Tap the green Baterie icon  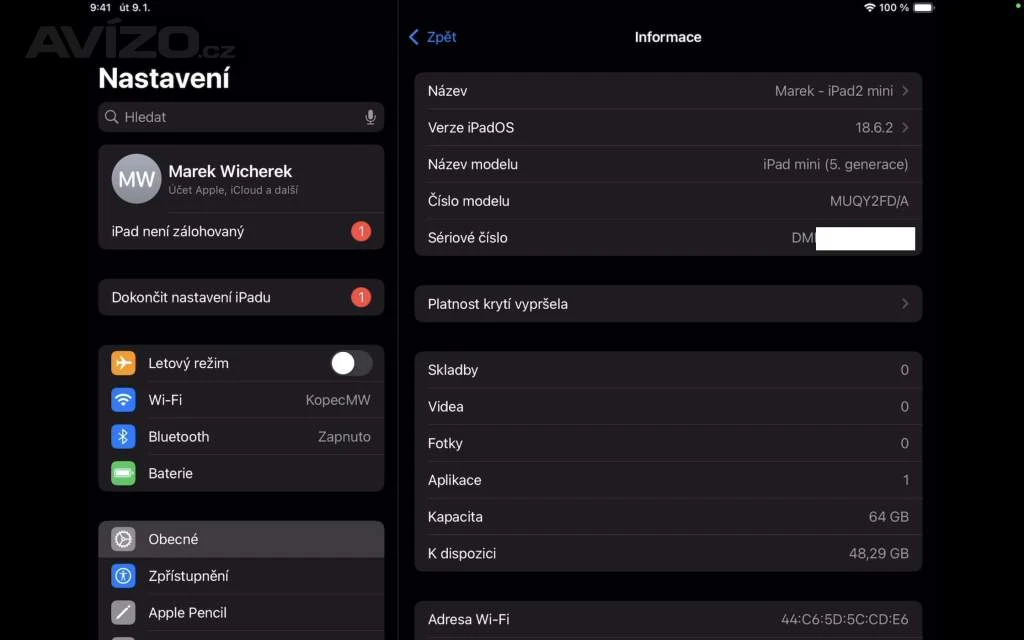point(123,473)
